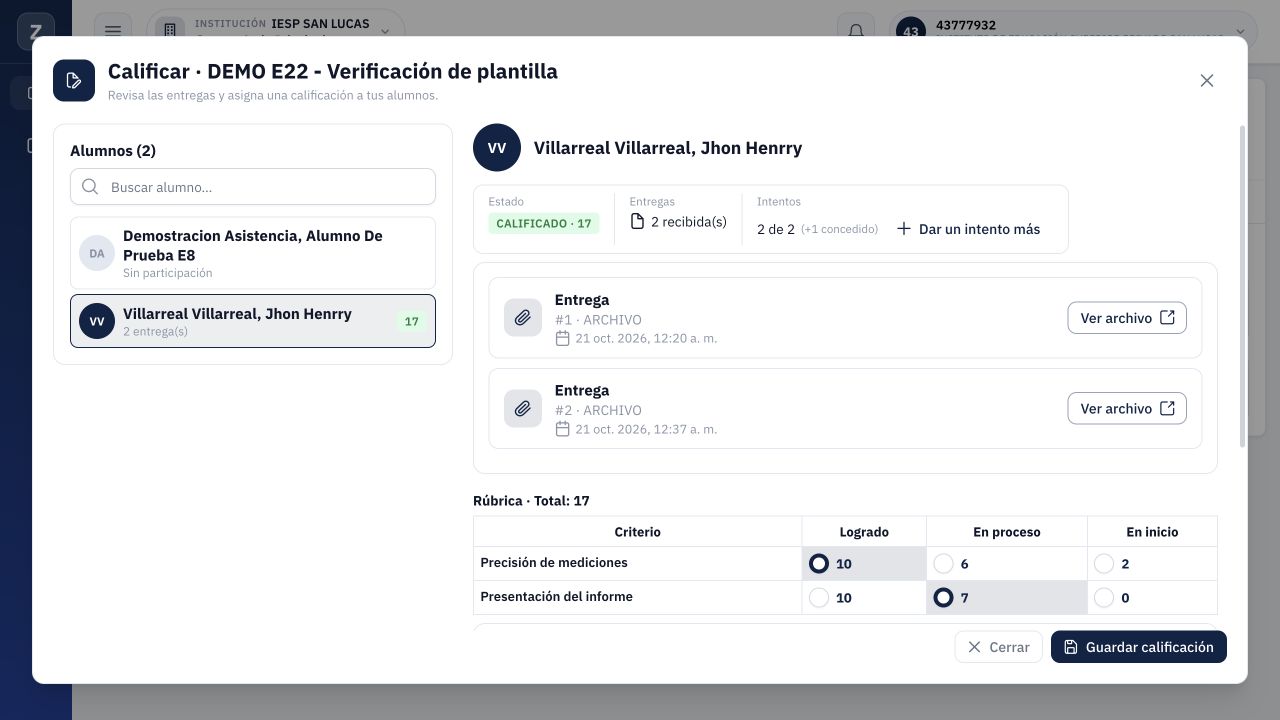Click the Criterio column header
The height and width of the screenshot is (720, 1280).
tap(638, 532)
